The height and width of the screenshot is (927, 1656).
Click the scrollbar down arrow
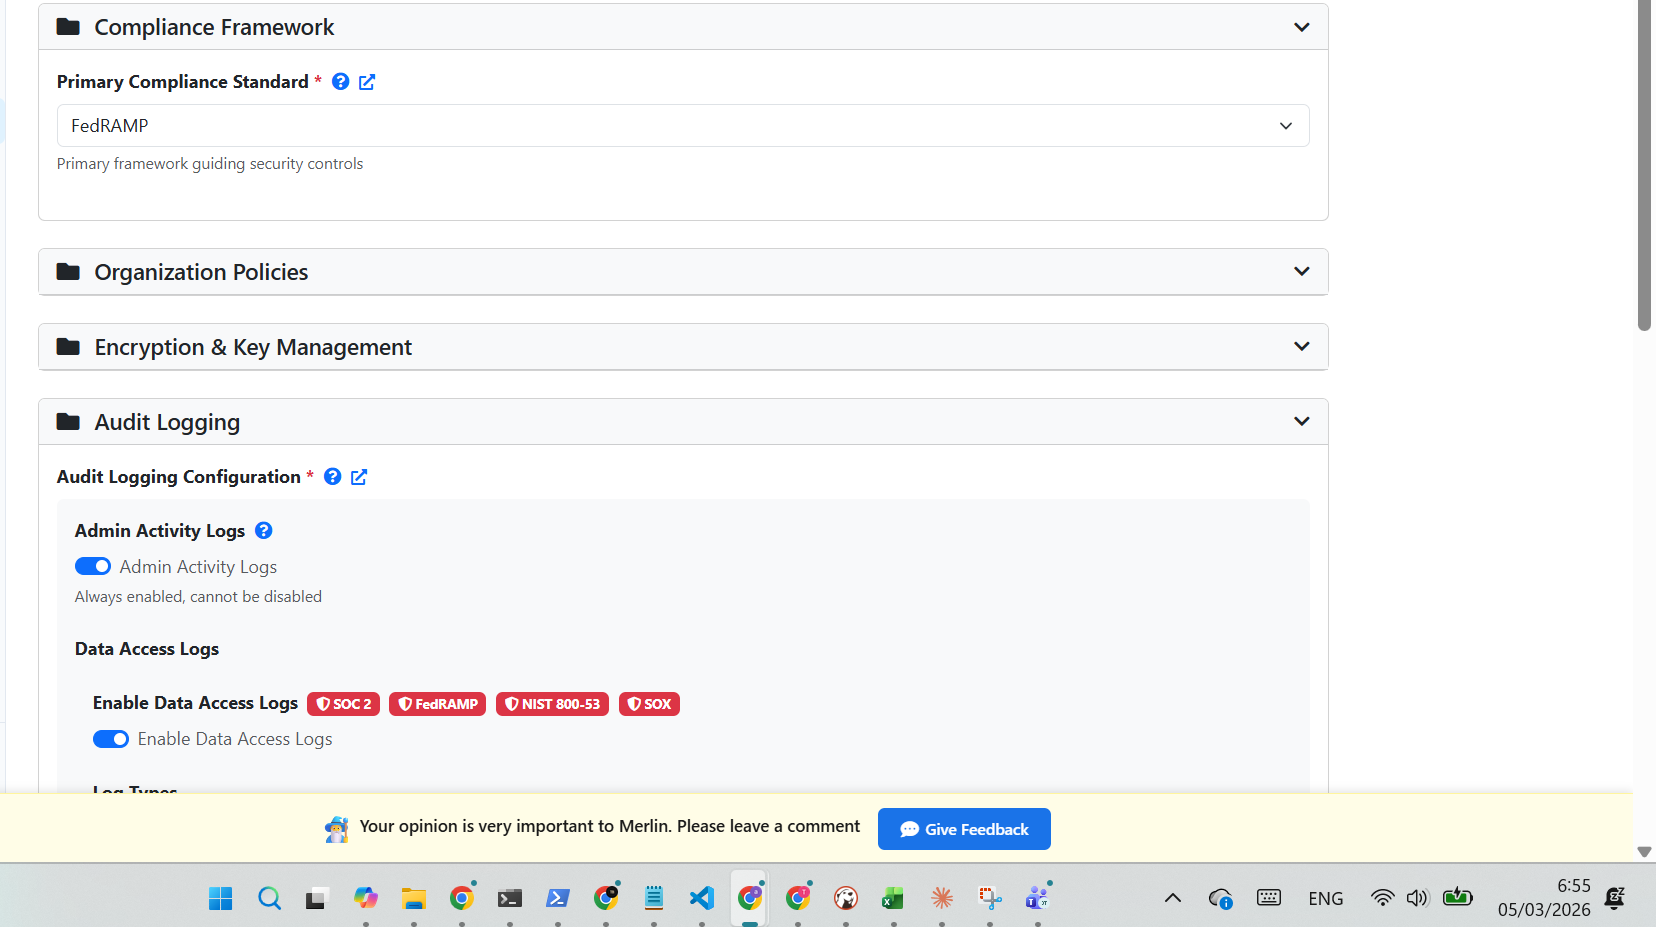coord(1644,852)
